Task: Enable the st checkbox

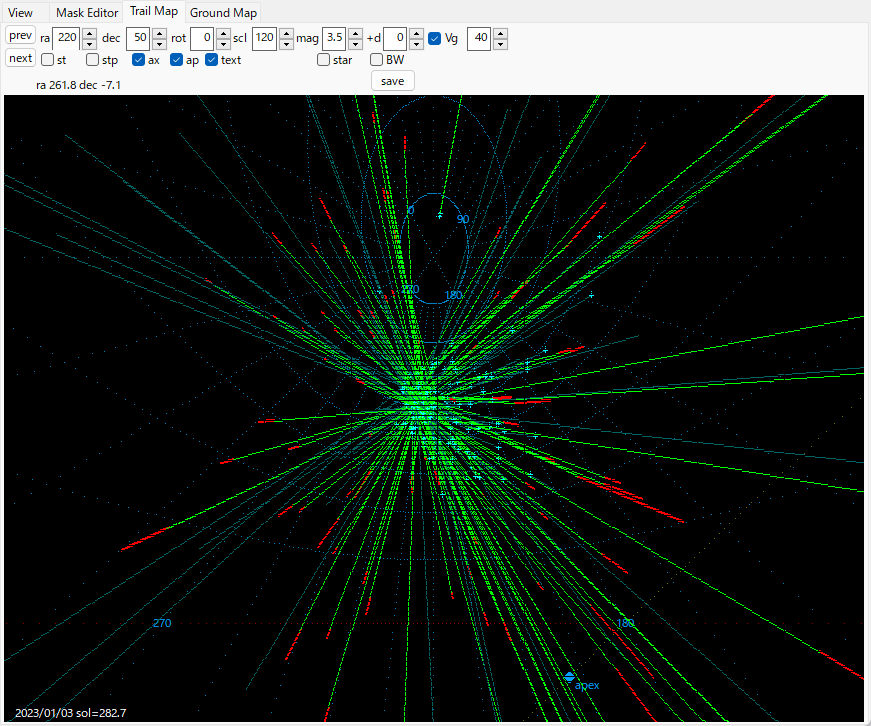Action: (48, 60)
